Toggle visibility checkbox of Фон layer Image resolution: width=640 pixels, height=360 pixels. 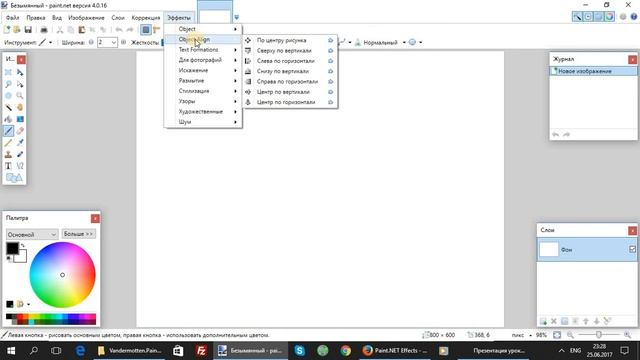[x=632, y=249]
